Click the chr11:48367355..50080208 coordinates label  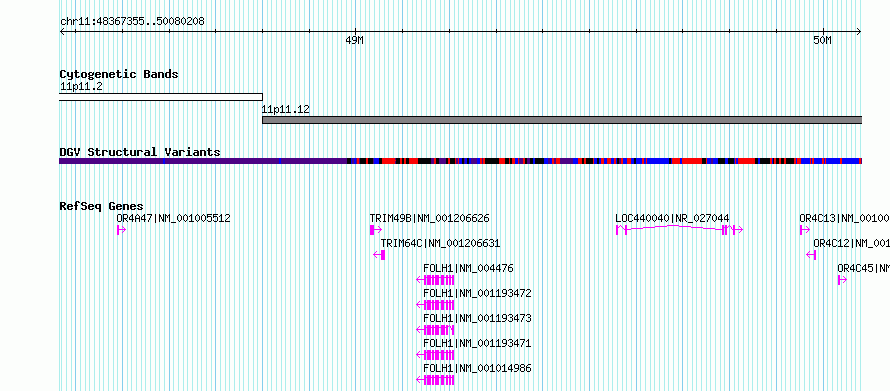[x=132, y=22]
